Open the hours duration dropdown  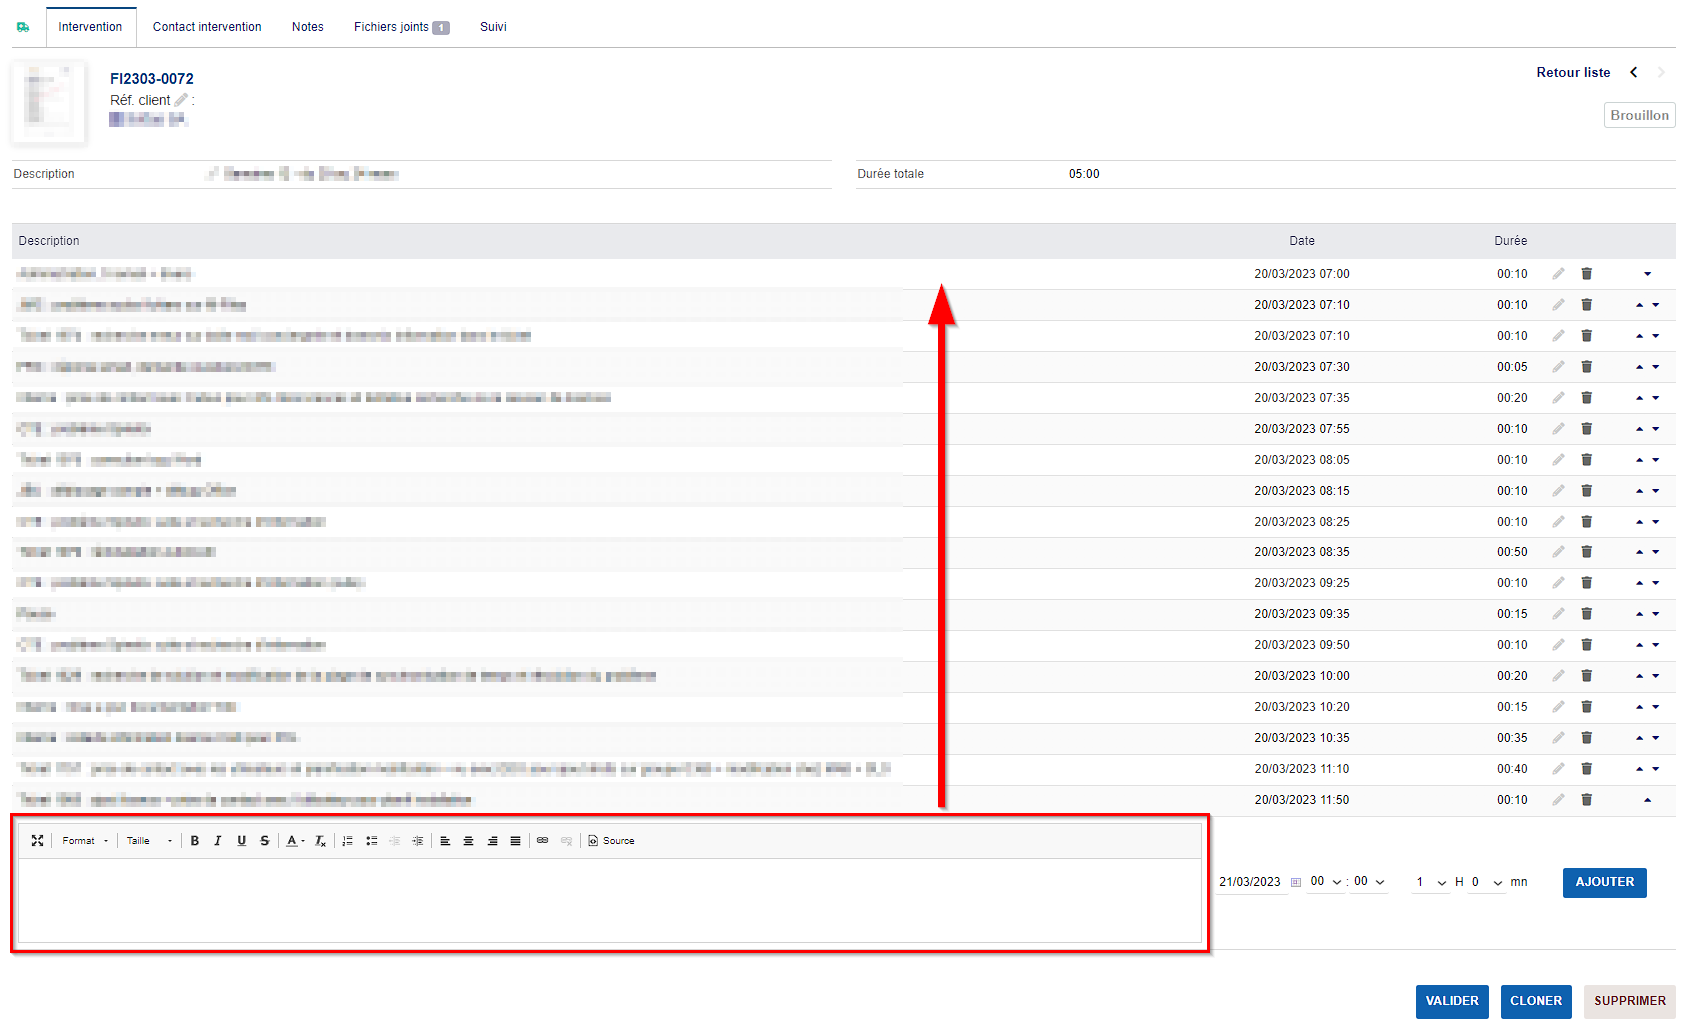click(x=1430, y=882)
